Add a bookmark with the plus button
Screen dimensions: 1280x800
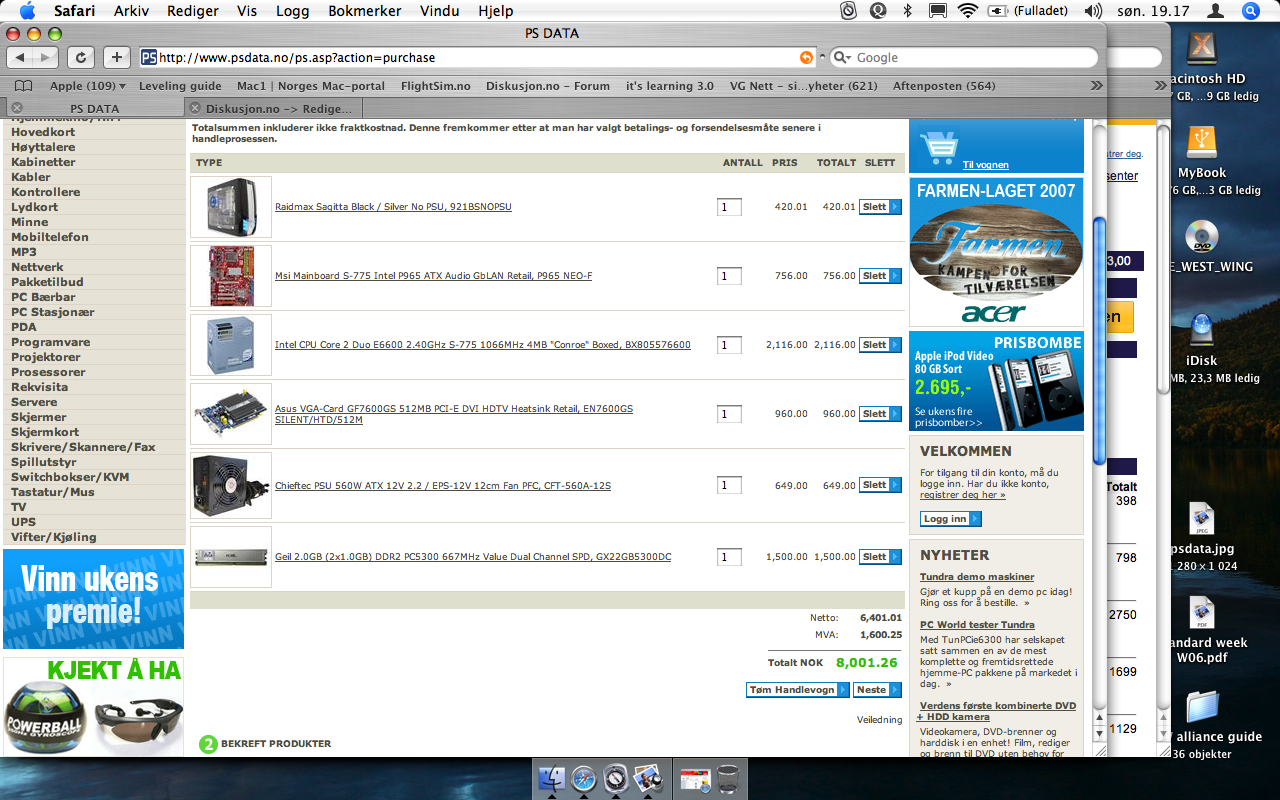117,58
